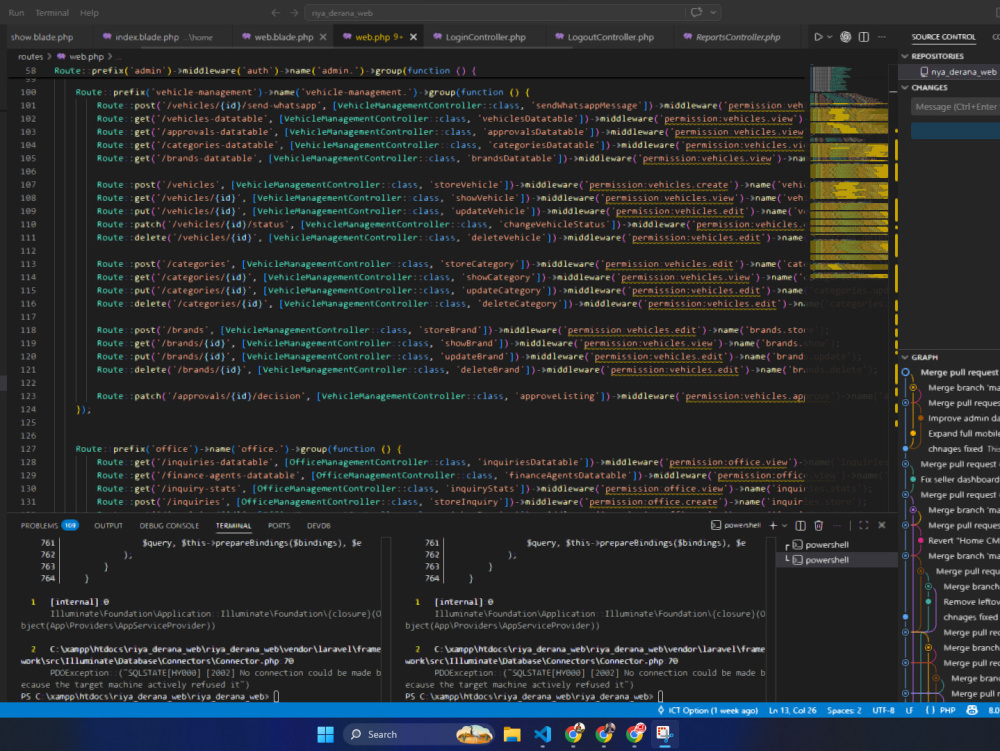The height and width of the screenshot is (751, 1000).
Task: Collapse the GRAPH section
Action: (920, 357)
